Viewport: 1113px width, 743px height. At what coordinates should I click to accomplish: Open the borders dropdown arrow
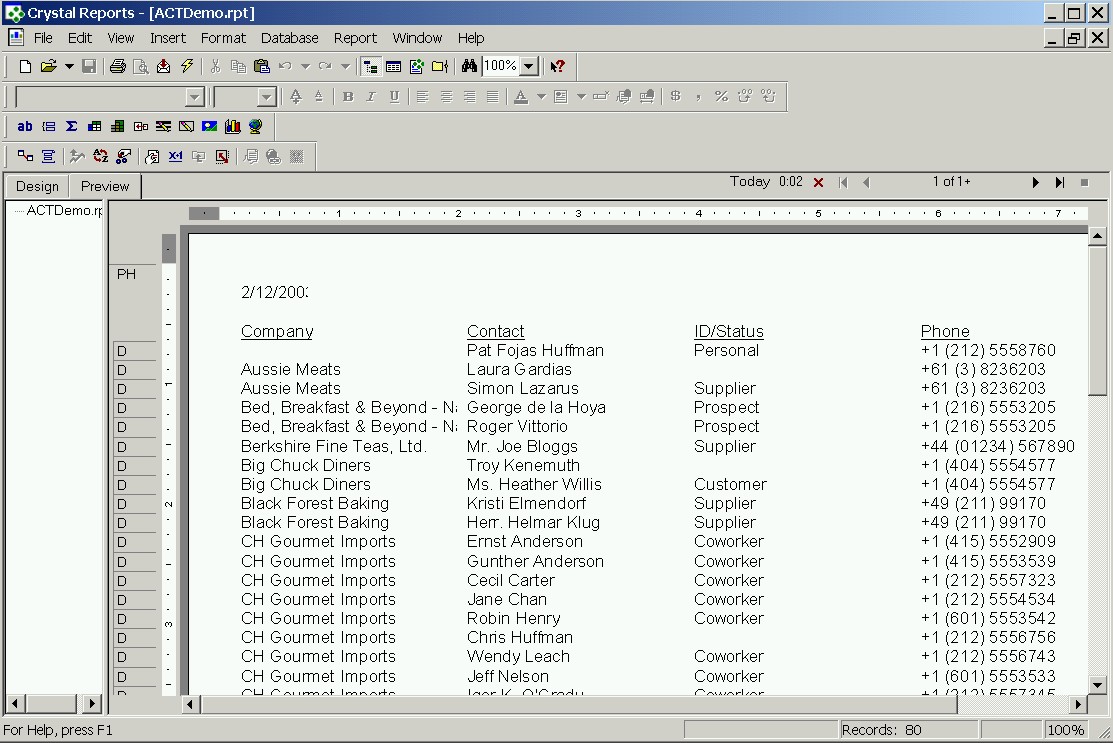[x=581, y=97]
